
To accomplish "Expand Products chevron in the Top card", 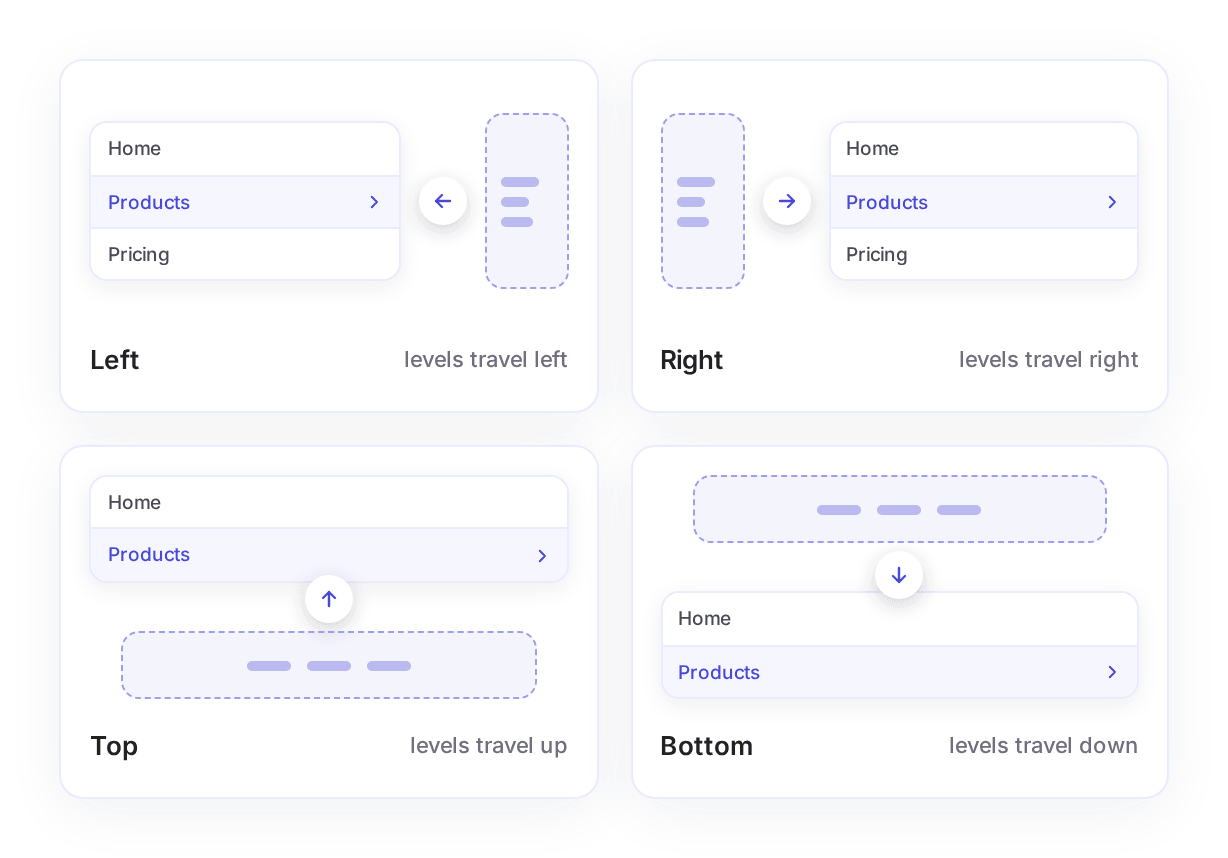I will [x=542, y=555].
